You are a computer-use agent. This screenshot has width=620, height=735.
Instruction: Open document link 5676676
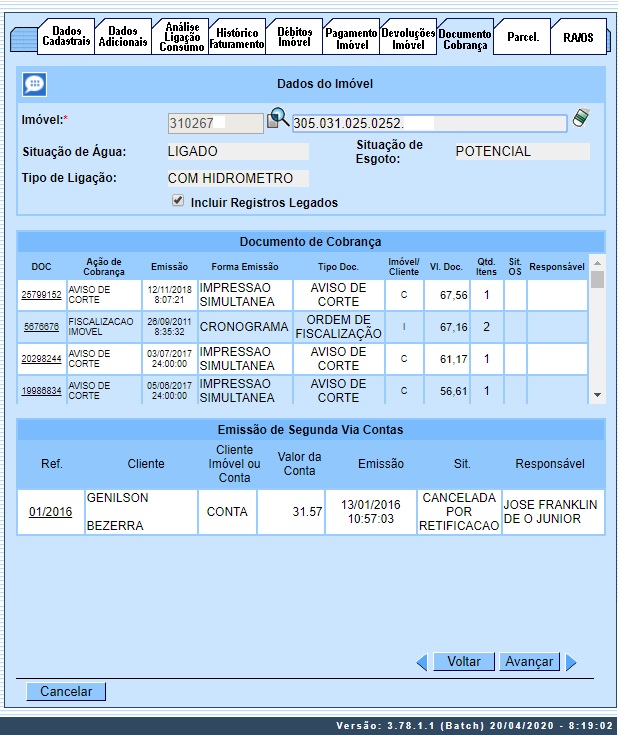point(42,327)
